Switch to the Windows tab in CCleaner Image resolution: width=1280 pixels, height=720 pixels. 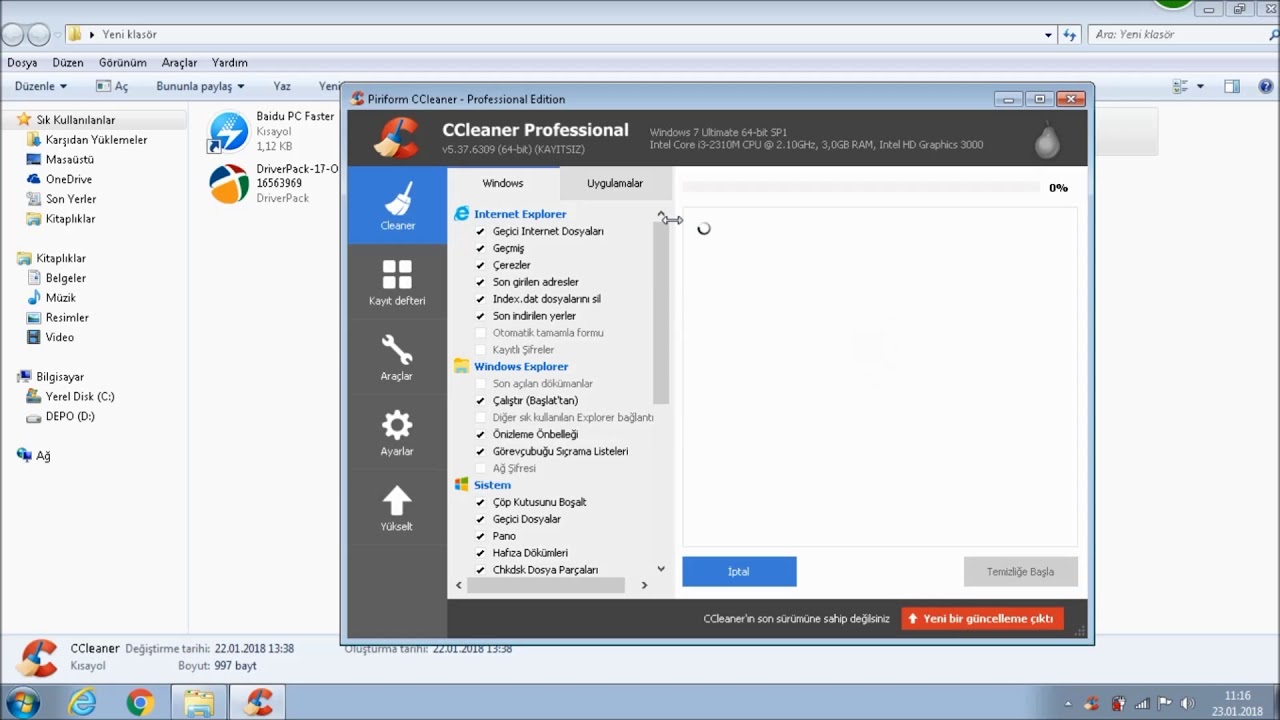[x=503, y=183]
